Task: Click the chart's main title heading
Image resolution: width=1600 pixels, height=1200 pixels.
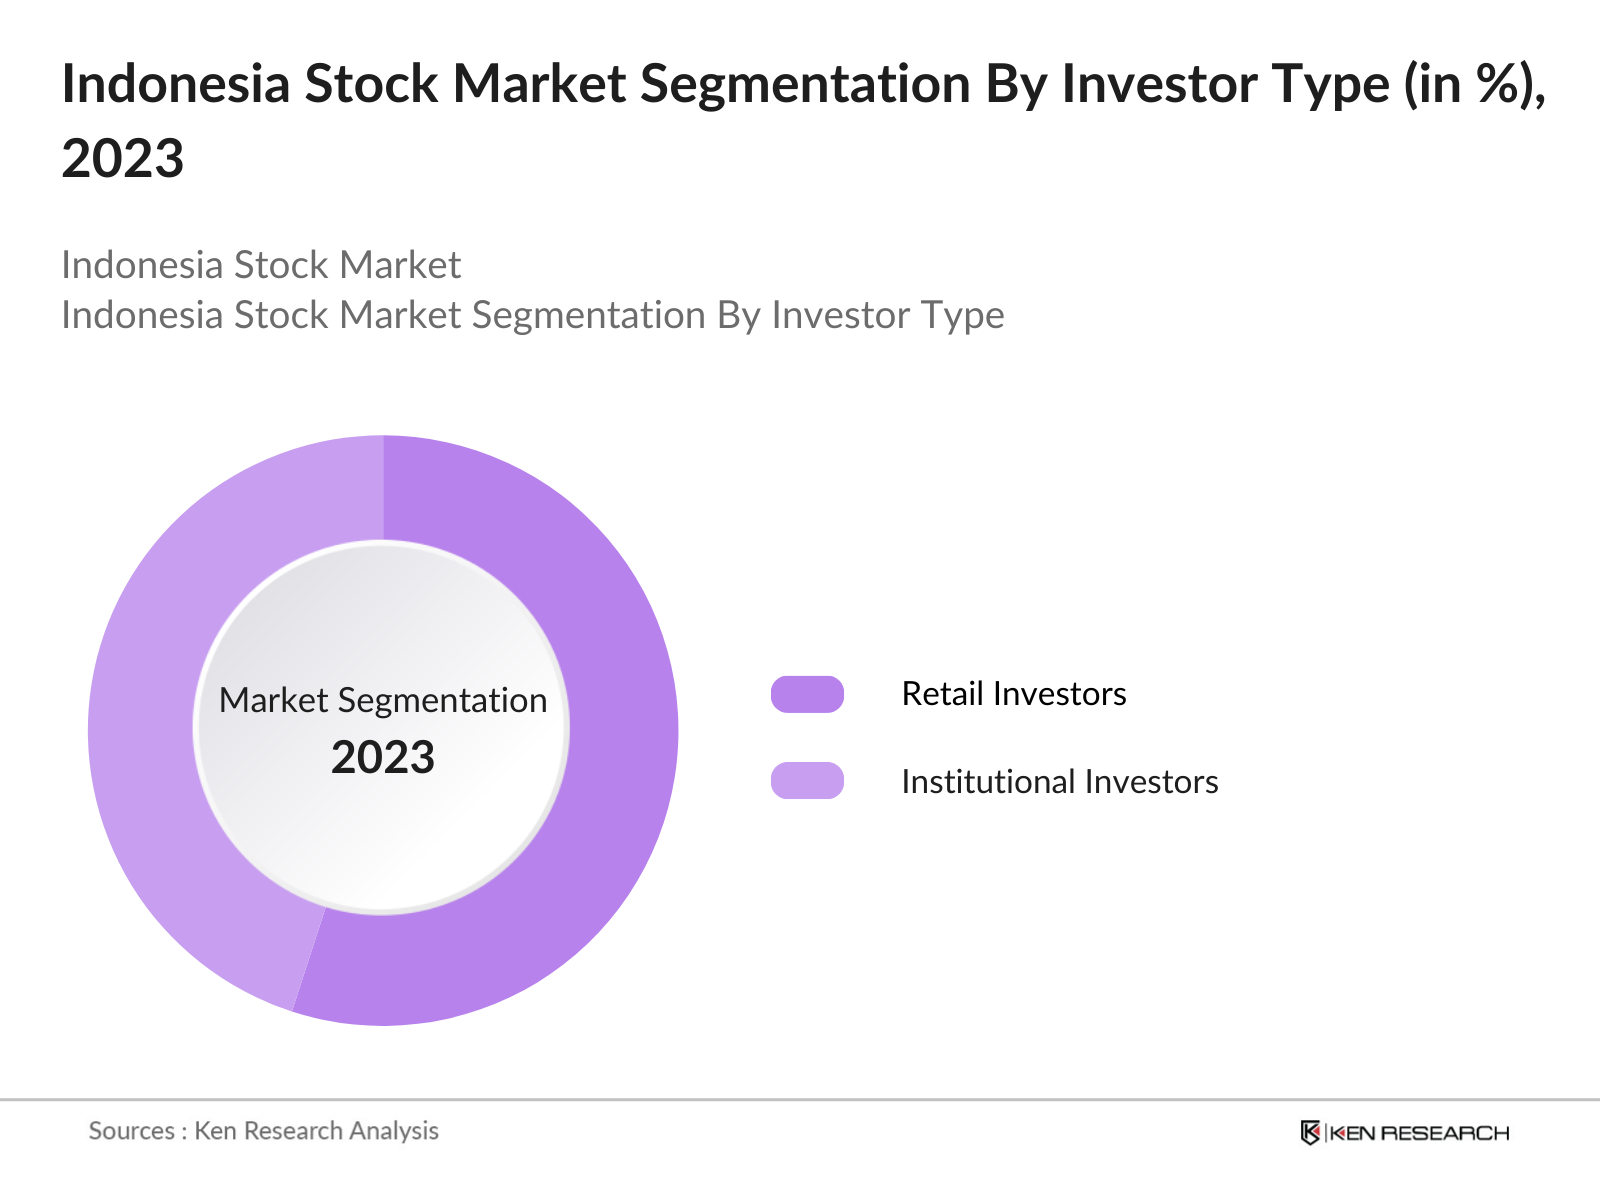Action: click(800, 84)
